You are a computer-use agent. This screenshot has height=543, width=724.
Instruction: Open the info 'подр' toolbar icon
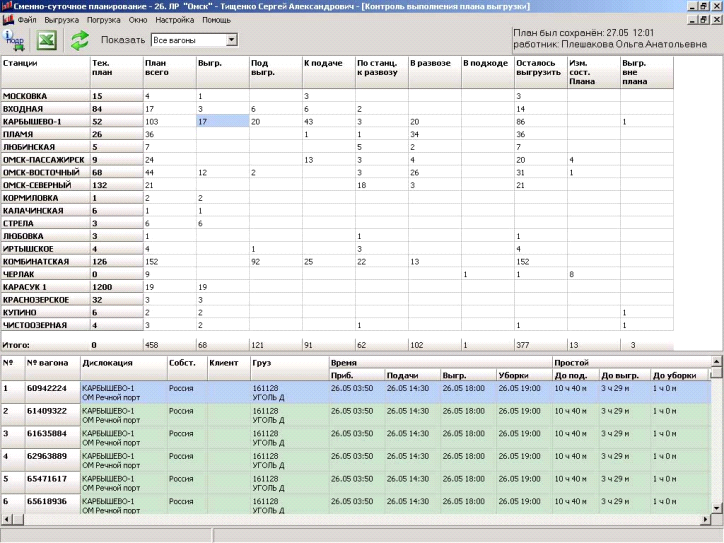[x=14, y=40]
